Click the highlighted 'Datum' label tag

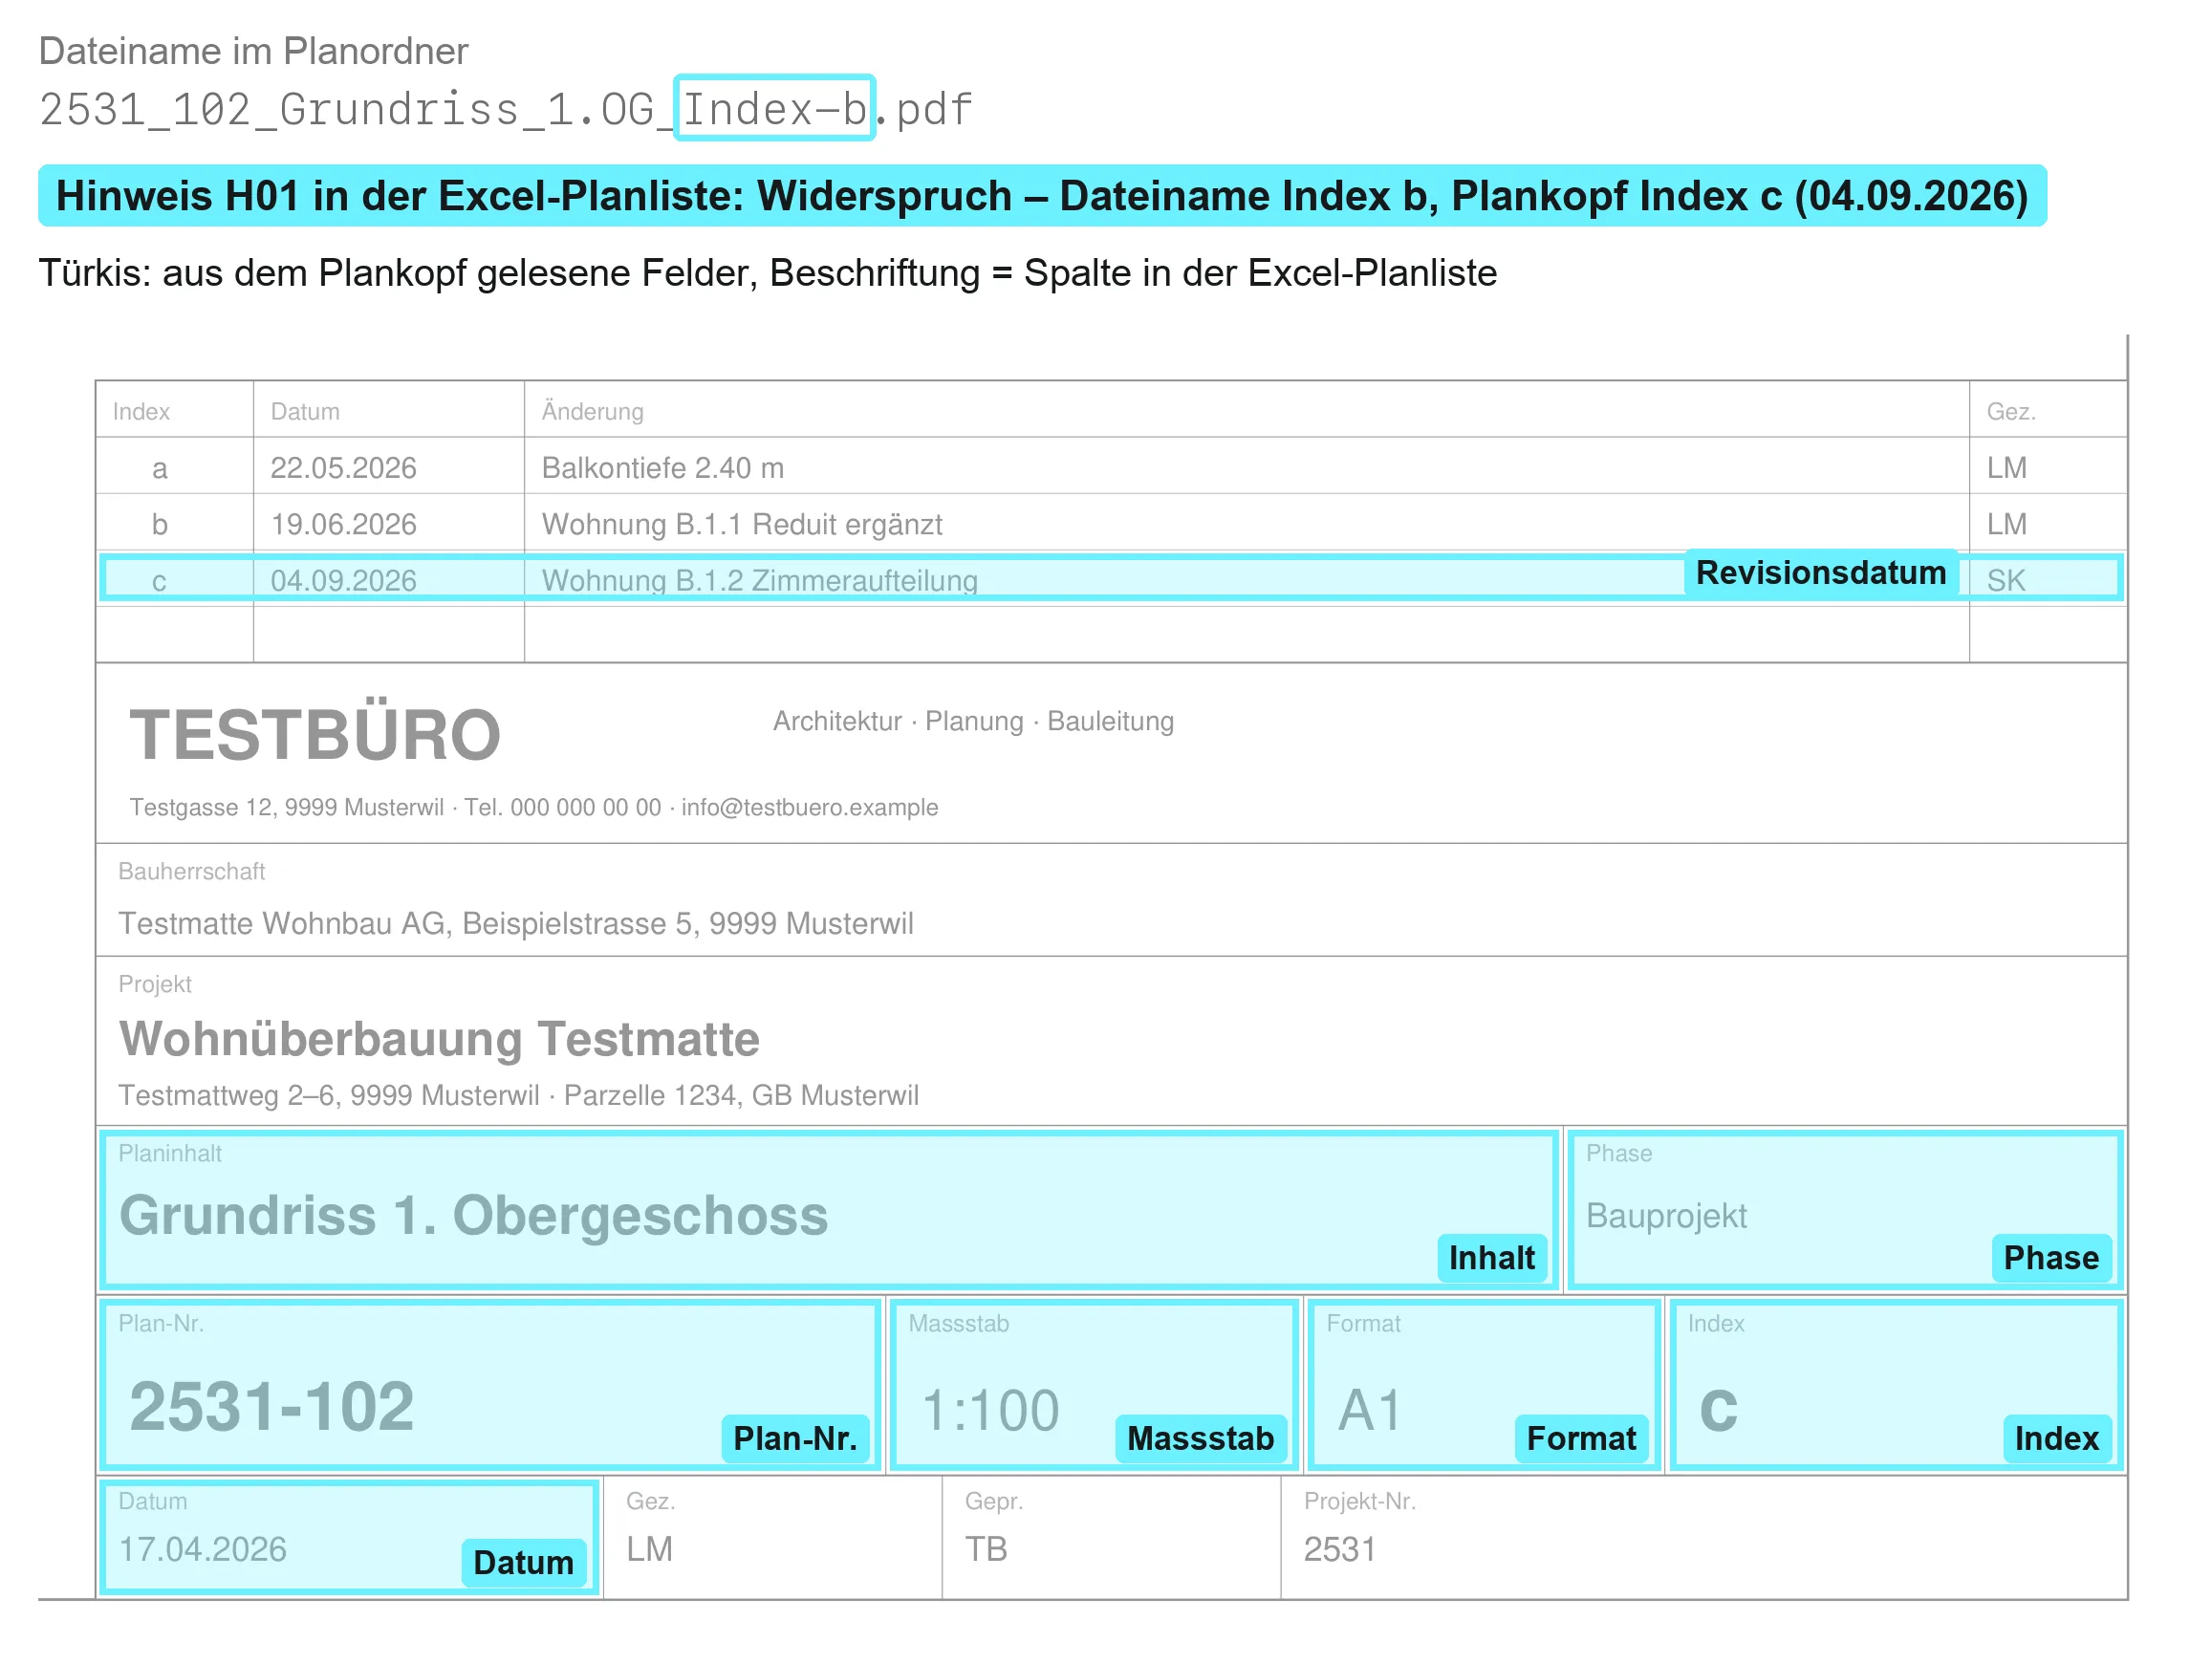click(523, 1563)
